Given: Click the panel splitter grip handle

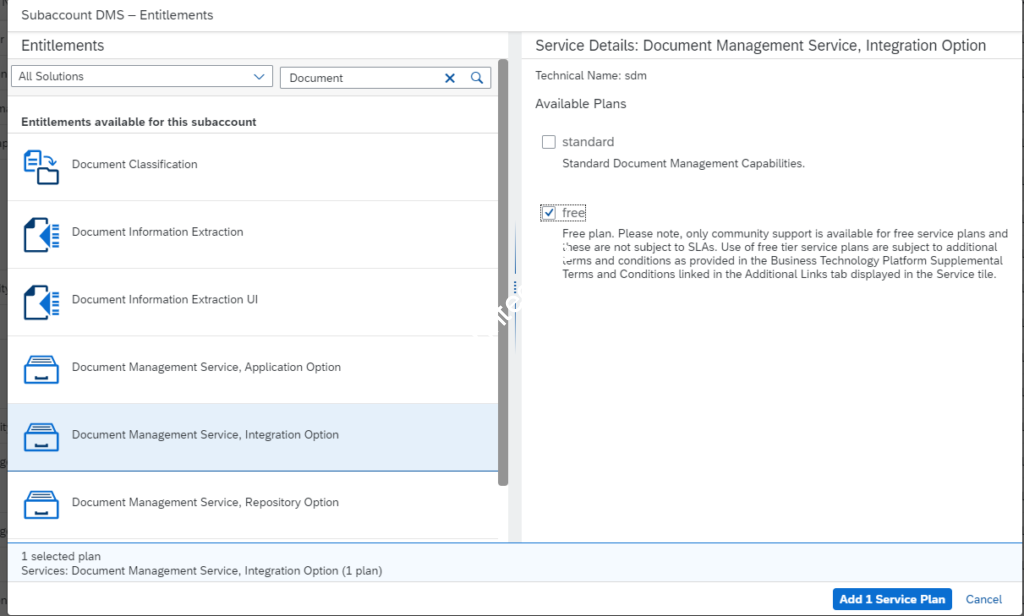Looking at the screenshot, I should click(x=515, y=287).
